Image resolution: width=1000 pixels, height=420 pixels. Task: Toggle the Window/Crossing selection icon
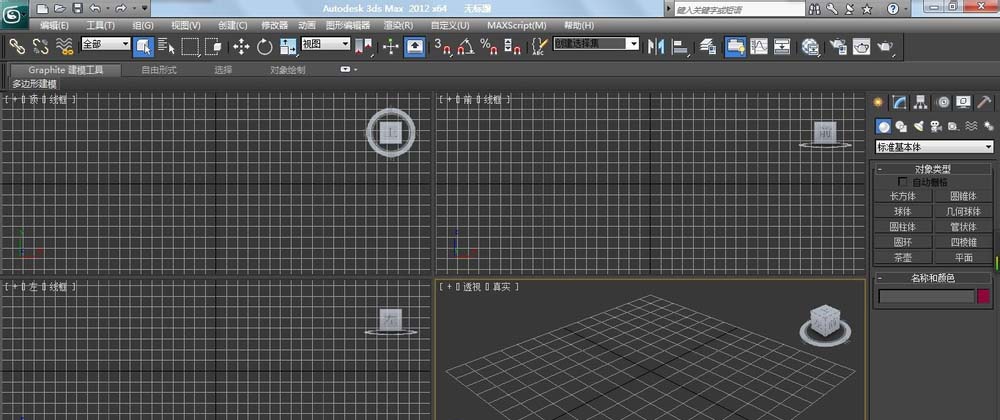point(214,46)
